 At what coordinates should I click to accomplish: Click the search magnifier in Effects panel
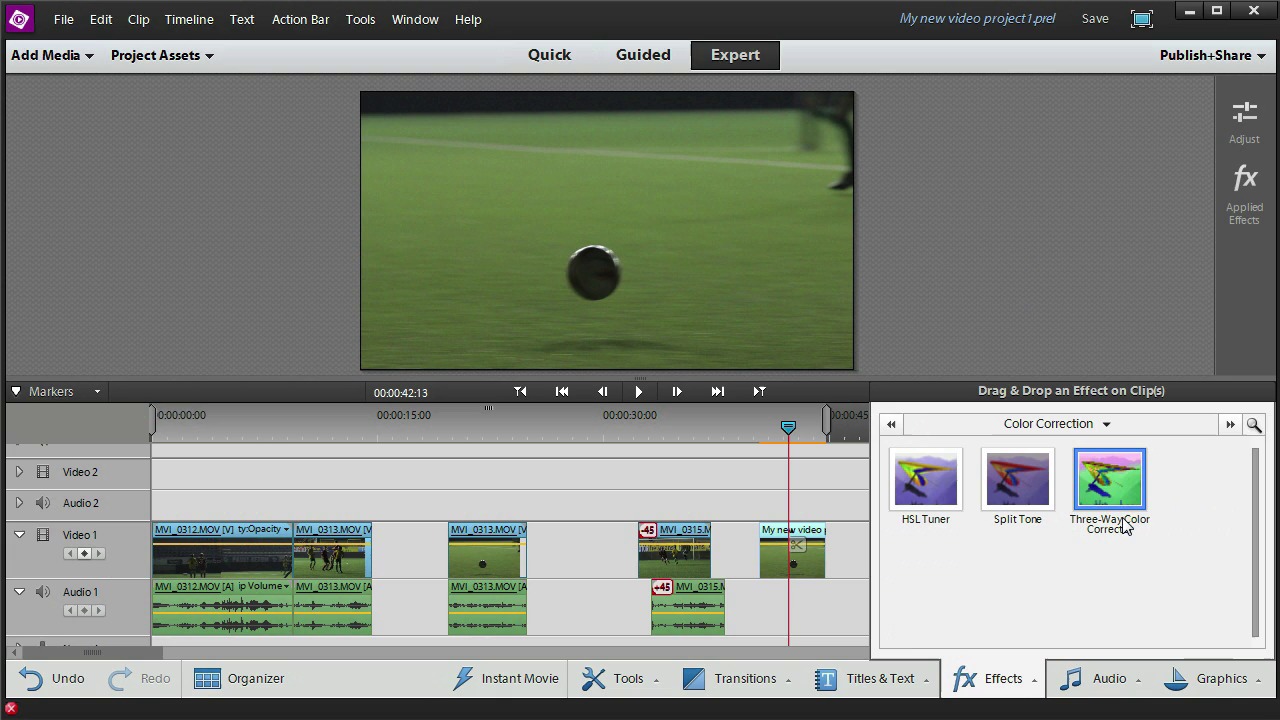click(1253, 425)
